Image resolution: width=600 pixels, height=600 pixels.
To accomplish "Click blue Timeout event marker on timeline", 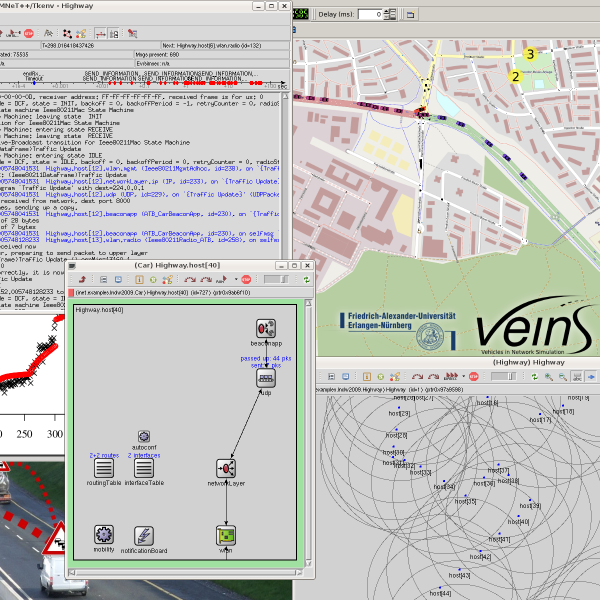I will click(x=34, y=83).
